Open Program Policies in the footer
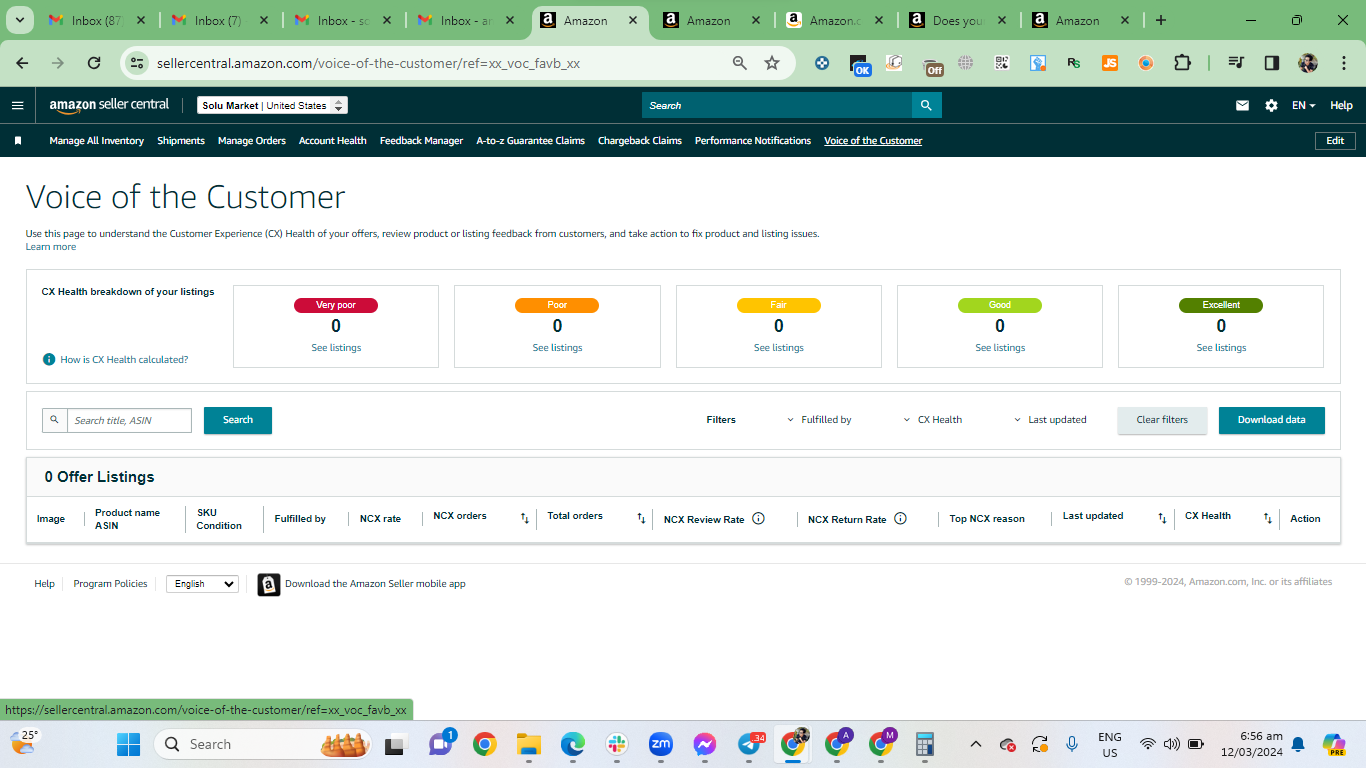1366x768 pixels. 110,584
